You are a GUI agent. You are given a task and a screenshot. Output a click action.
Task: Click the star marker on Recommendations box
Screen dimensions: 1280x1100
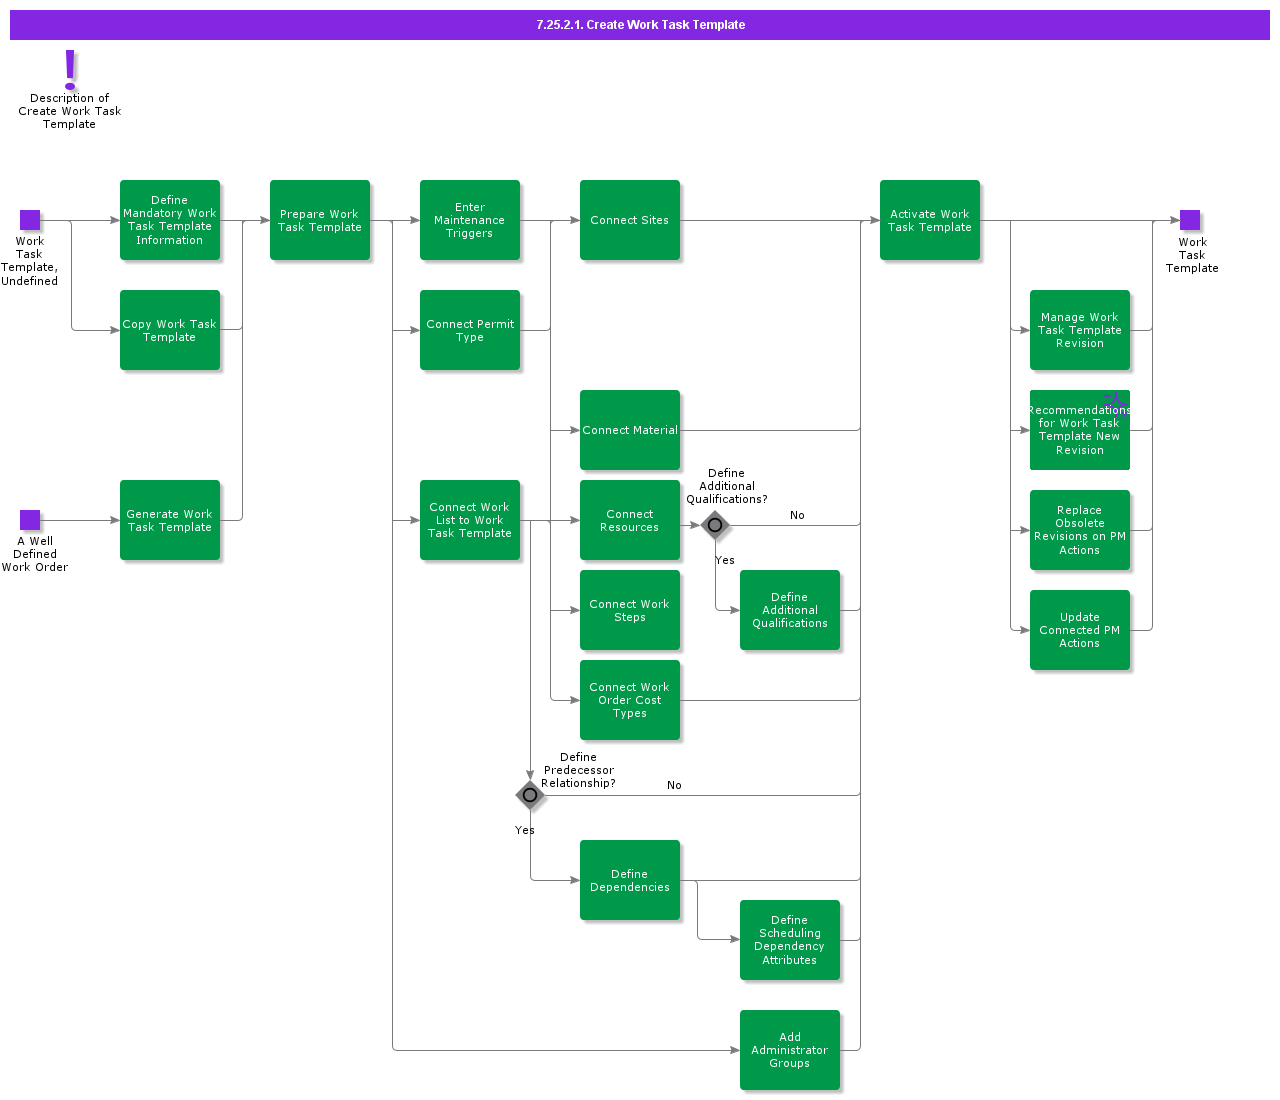pyautogui.click(x=1116, y=404)
